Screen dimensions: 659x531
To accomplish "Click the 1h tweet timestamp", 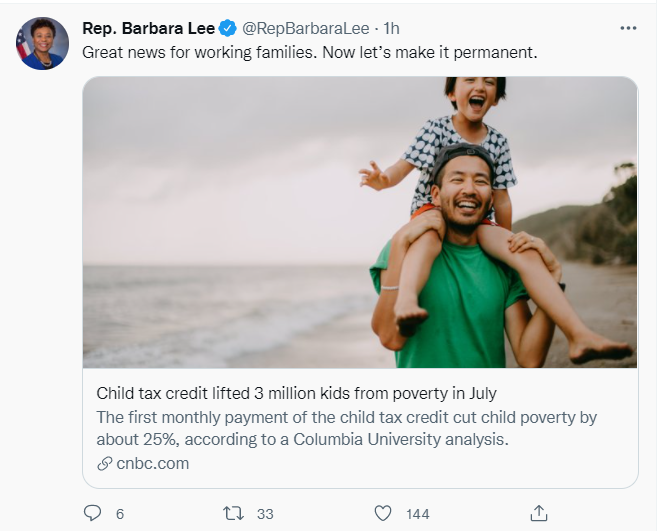I will pos(392,28).
